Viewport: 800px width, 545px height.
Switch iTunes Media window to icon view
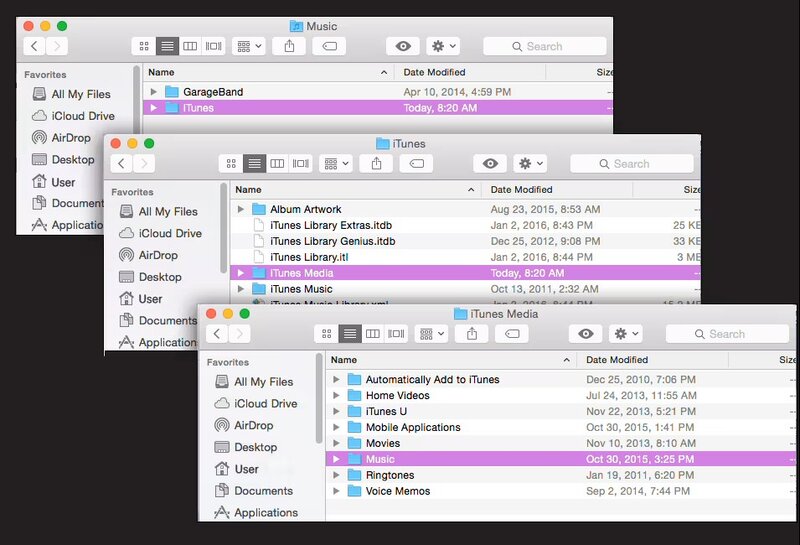coord(327,334)
